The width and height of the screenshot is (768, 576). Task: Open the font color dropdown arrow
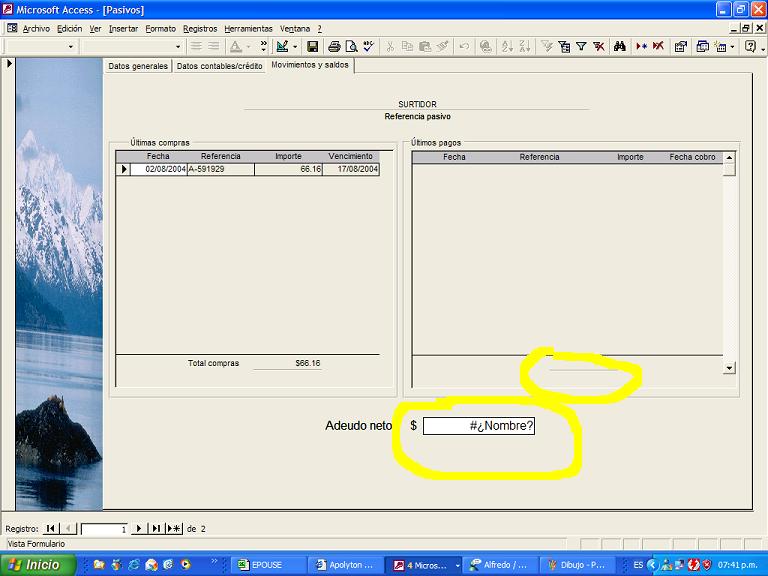pyautogui.click(x=248, y=47)
